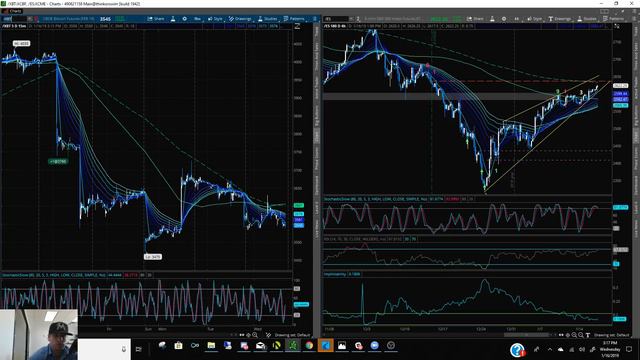The width and height of the screenshot is (640, 360).
Task: Click flask icon on right /ES chart toolbar
Action: [x=492, y=19]
